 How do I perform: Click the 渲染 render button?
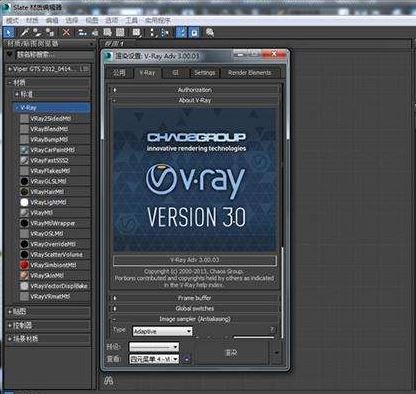click(x=231, y=352)
